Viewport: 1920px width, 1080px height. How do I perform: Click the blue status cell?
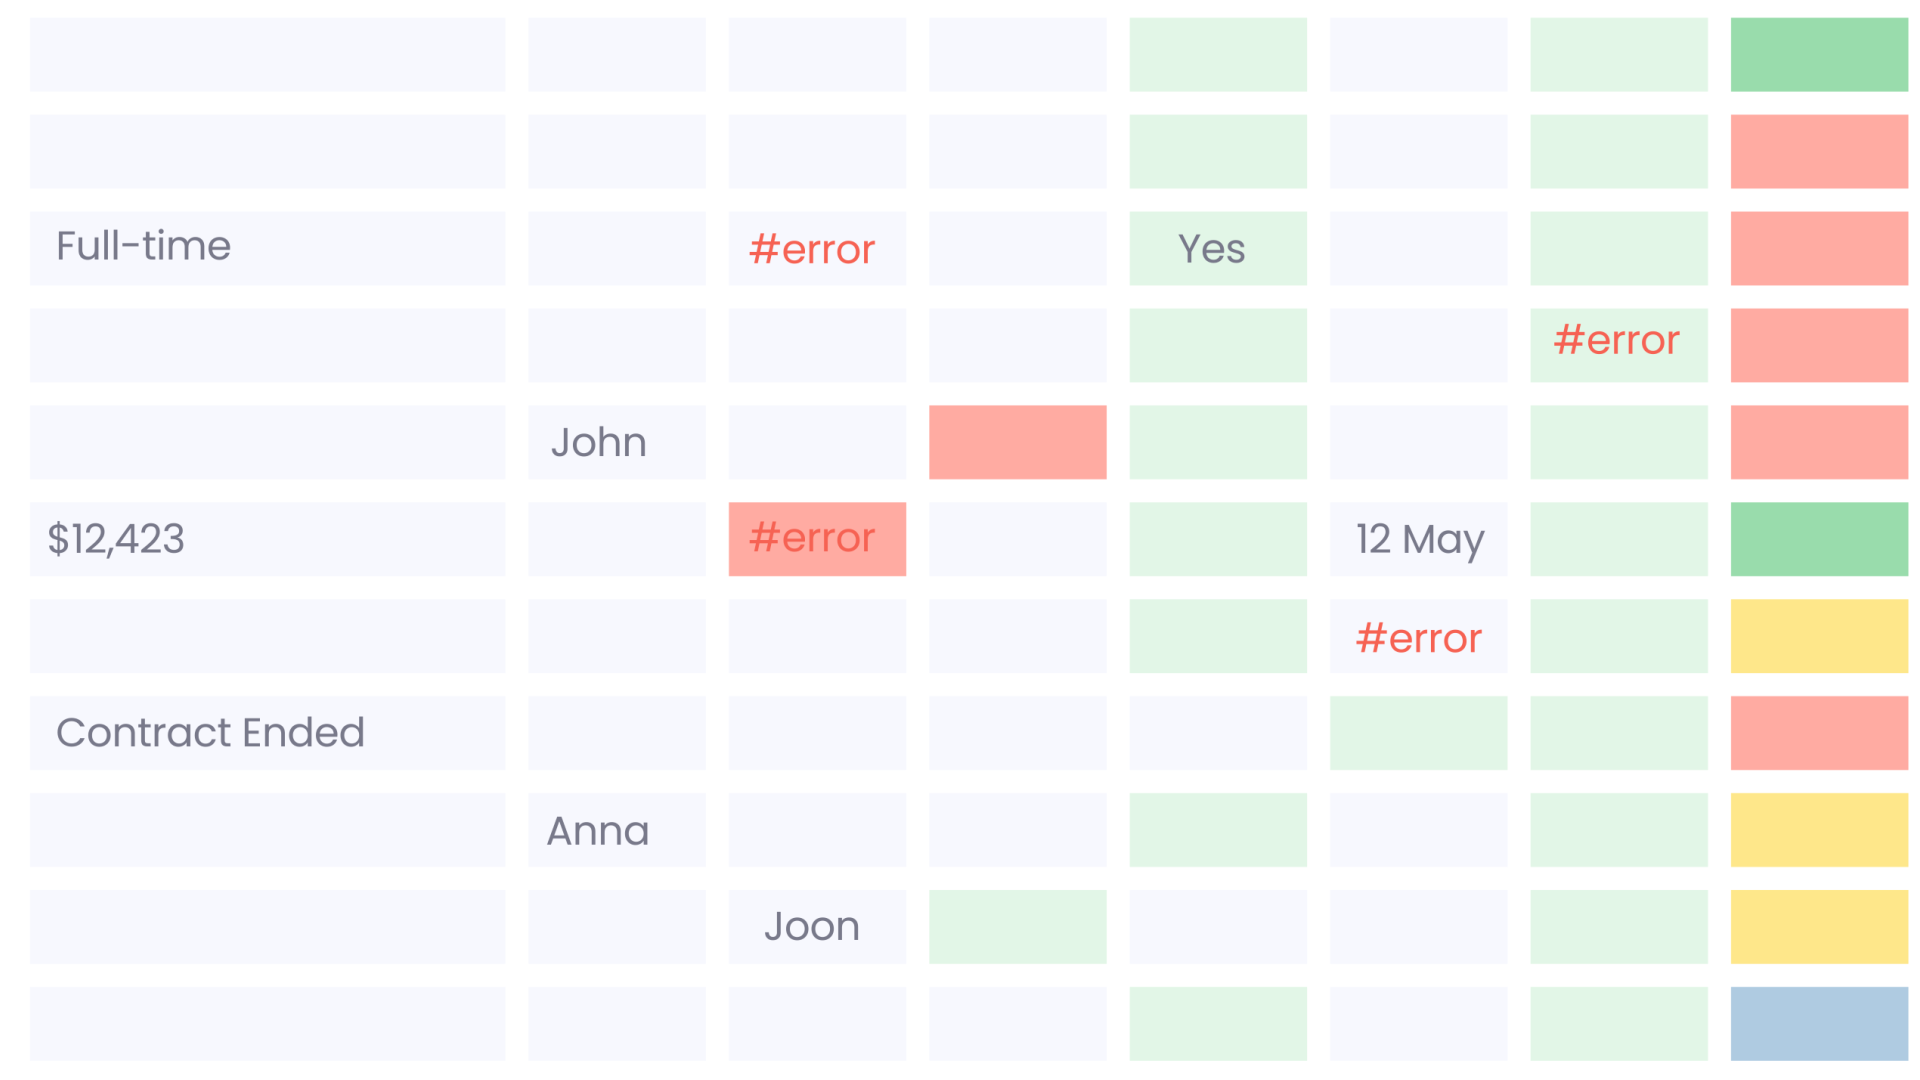coord(1819,1024)
